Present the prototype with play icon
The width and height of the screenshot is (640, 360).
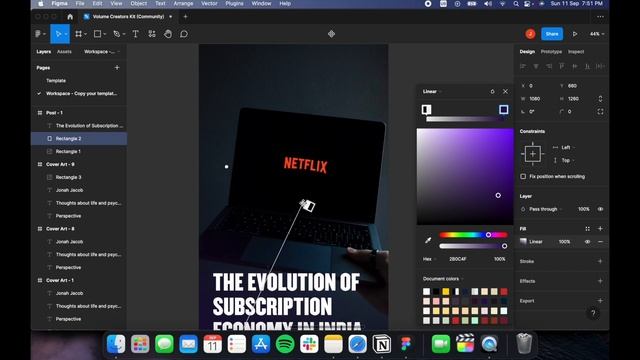(x=575, y=34)
